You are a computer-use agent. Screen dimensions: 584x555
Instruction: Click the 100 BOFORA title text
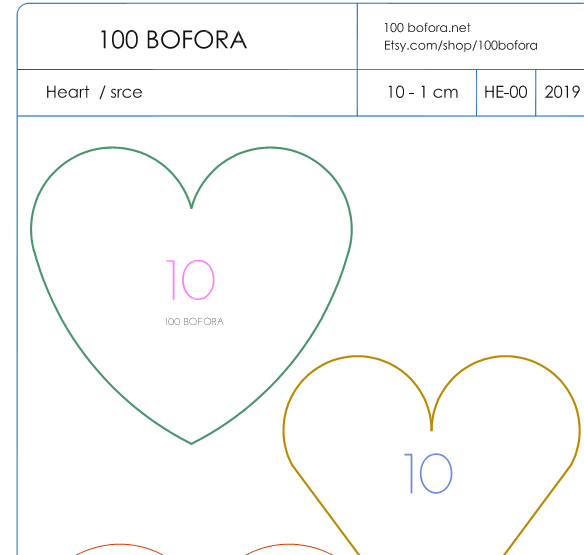coord(173,40)
